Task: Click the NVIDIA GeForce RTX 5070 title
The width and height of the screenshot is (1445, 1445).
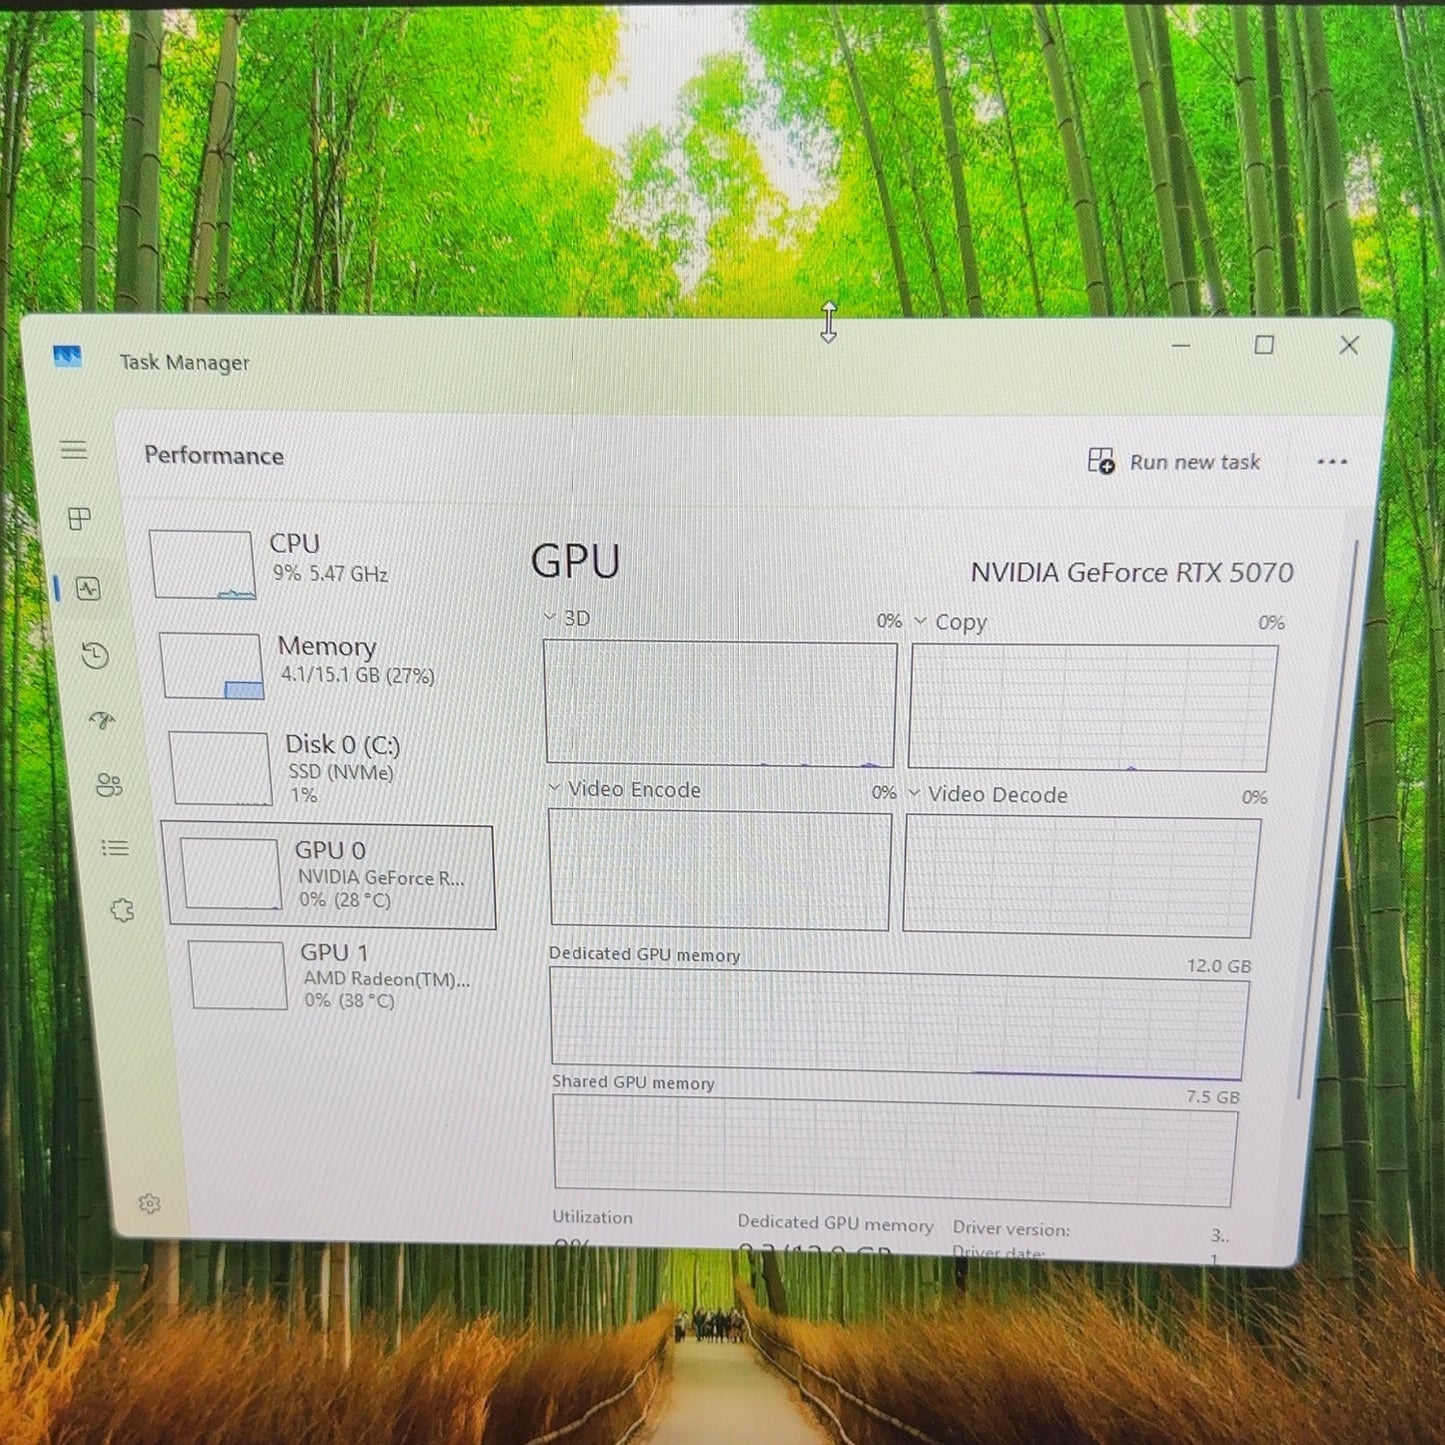Action: pyautogui.click(x=1131, y=572)
